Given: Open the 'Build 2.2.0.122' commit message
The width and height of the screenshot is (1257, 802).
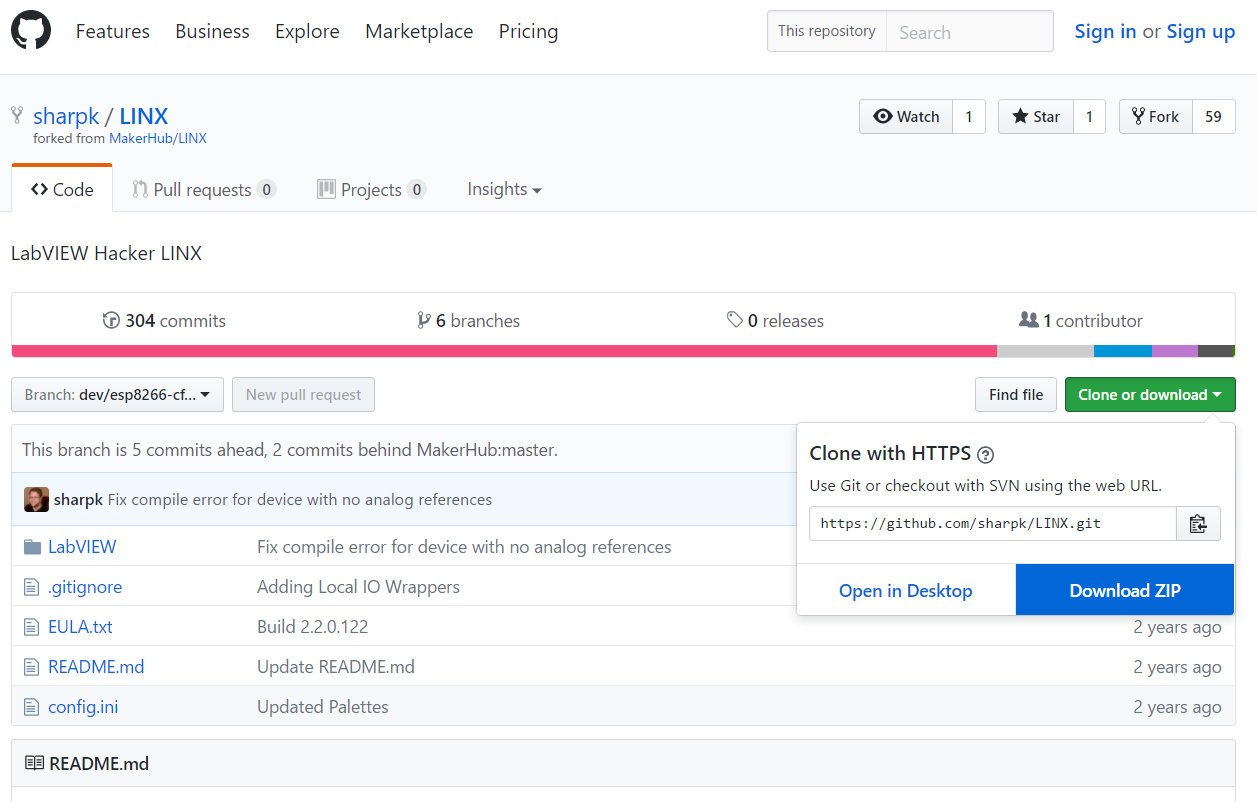Looking at the screenshot, I should coord(312,627).
